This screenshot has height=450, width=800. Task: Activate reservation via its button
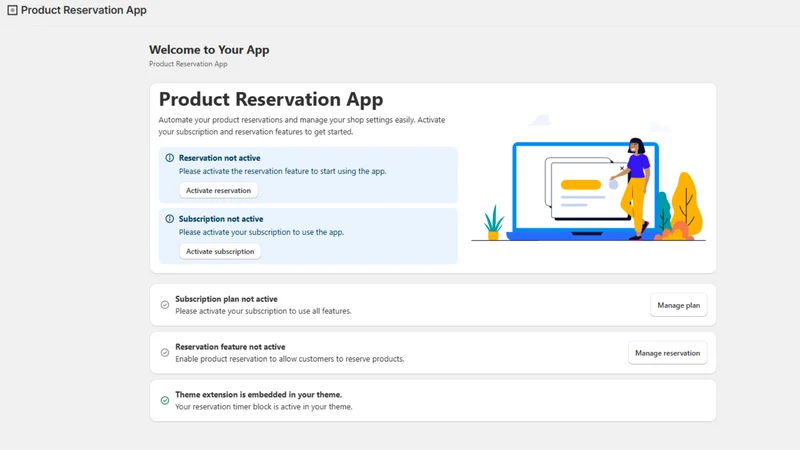click(218, 190)
